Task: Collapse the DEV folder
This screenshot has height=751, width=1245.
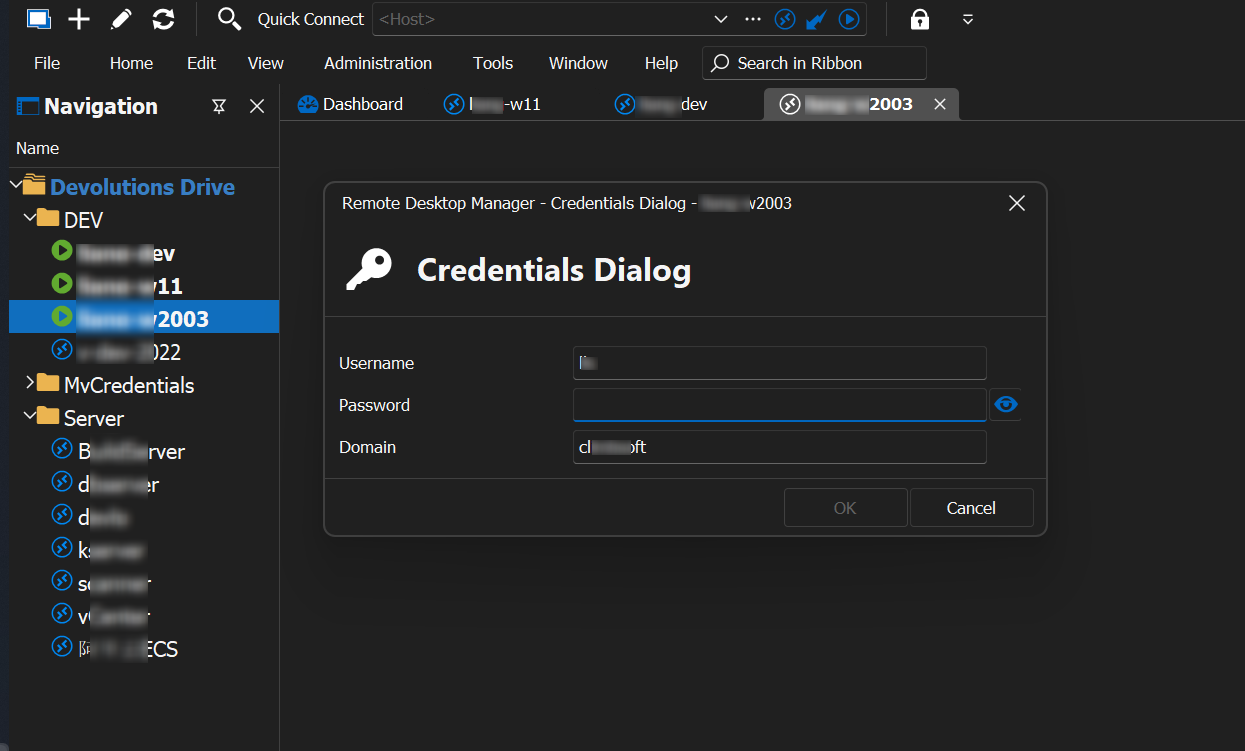Action: click(x=29, y=218)
